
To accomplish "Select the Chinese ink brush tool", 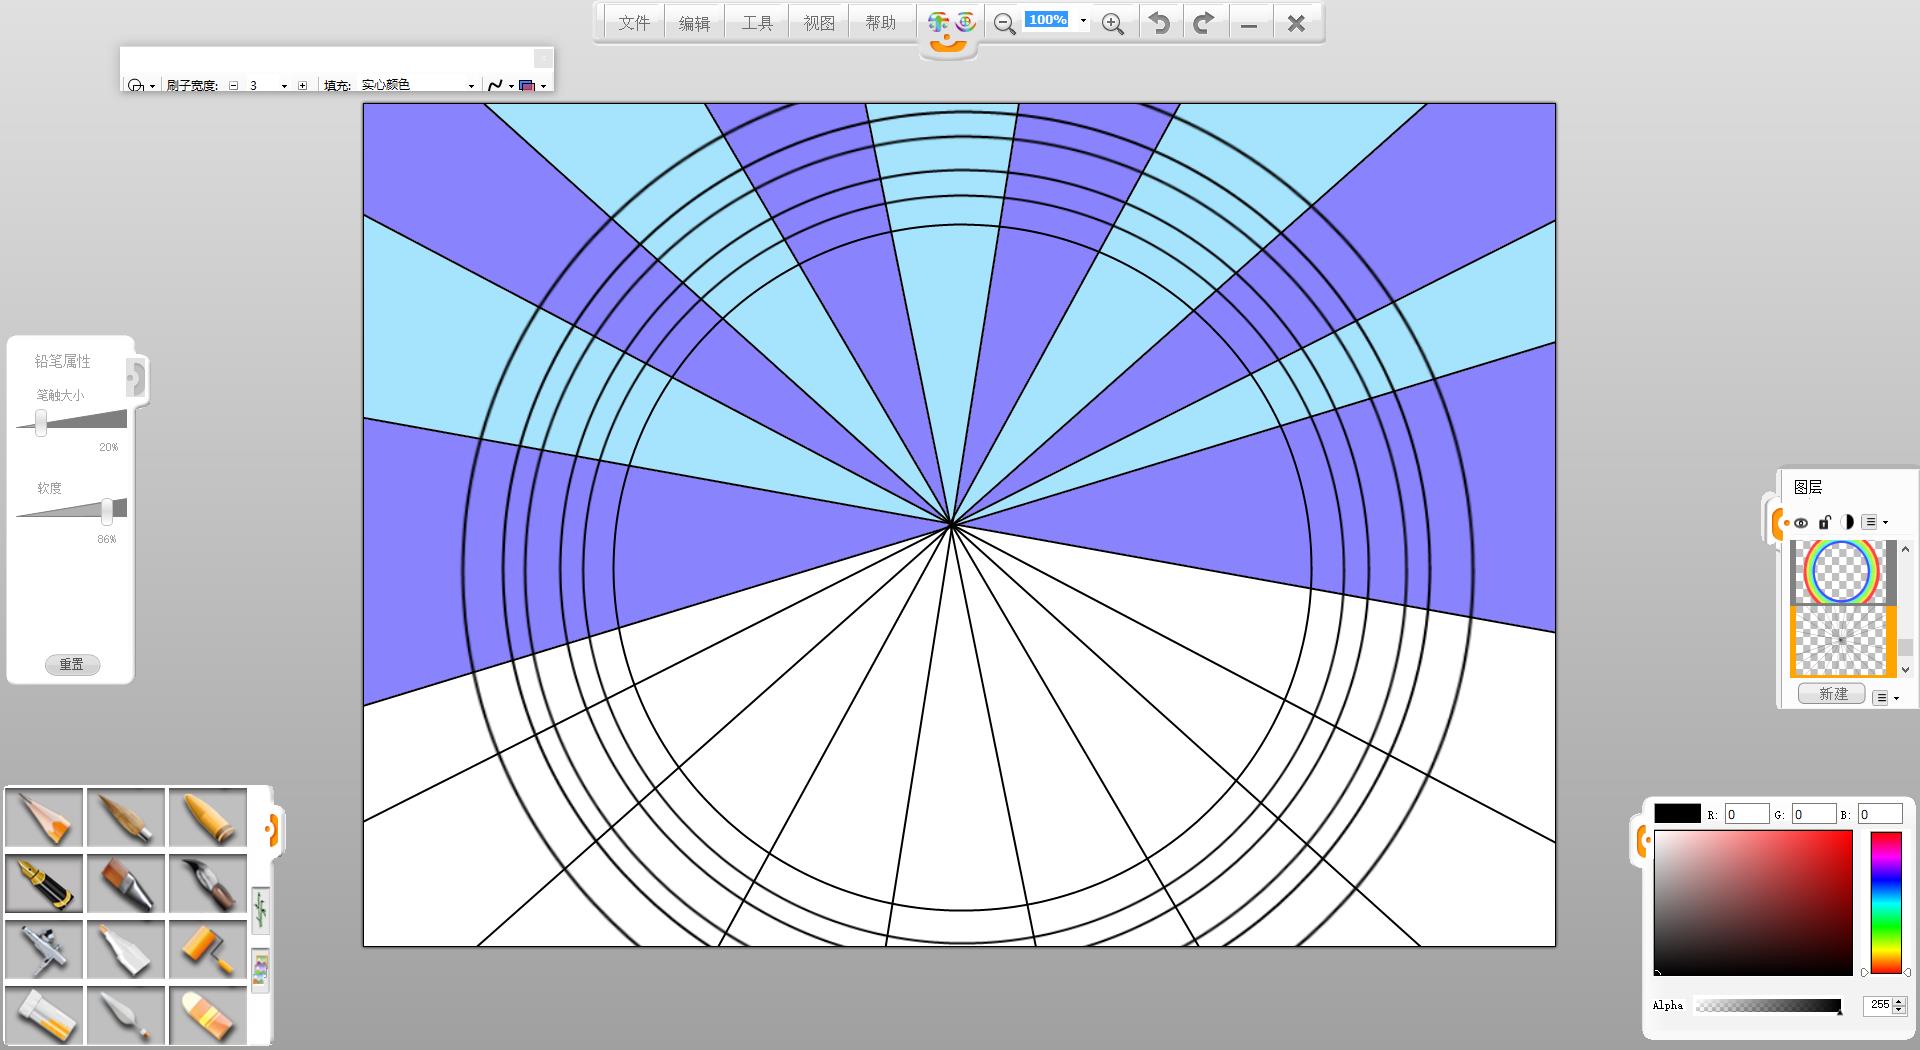I will (207, 883).
